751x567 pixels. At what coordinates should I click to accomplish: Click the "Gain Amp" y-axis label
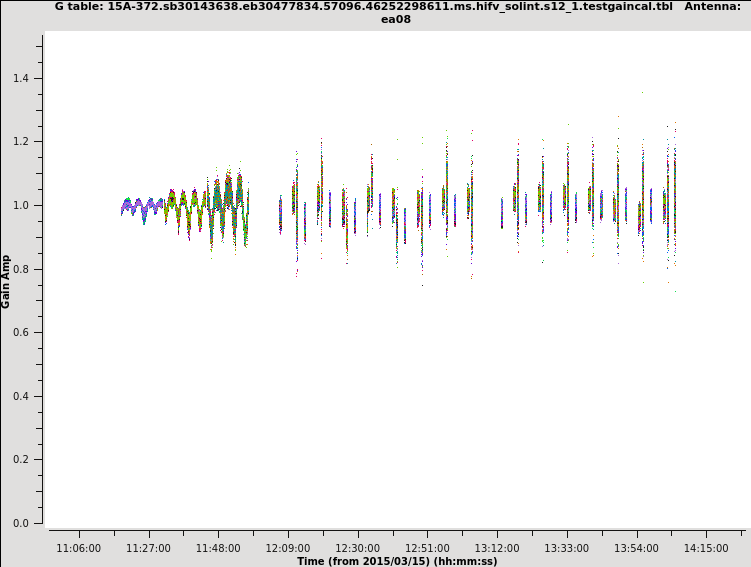tap(6, 281)
